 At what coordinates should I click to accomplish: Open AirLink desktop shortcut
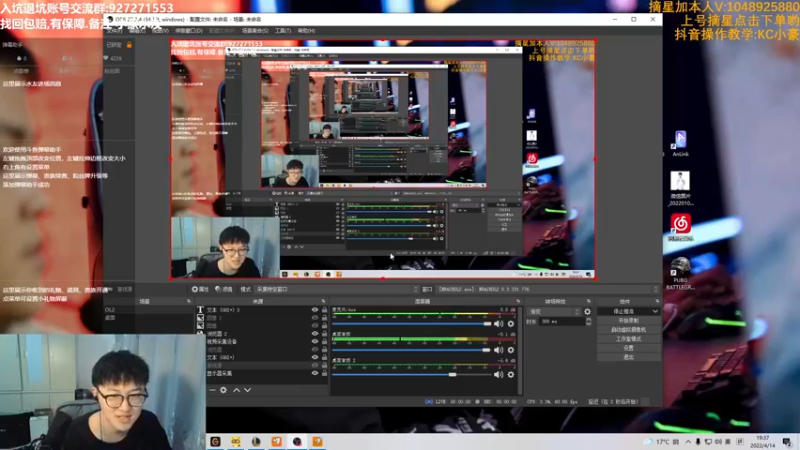coord(680,143)
